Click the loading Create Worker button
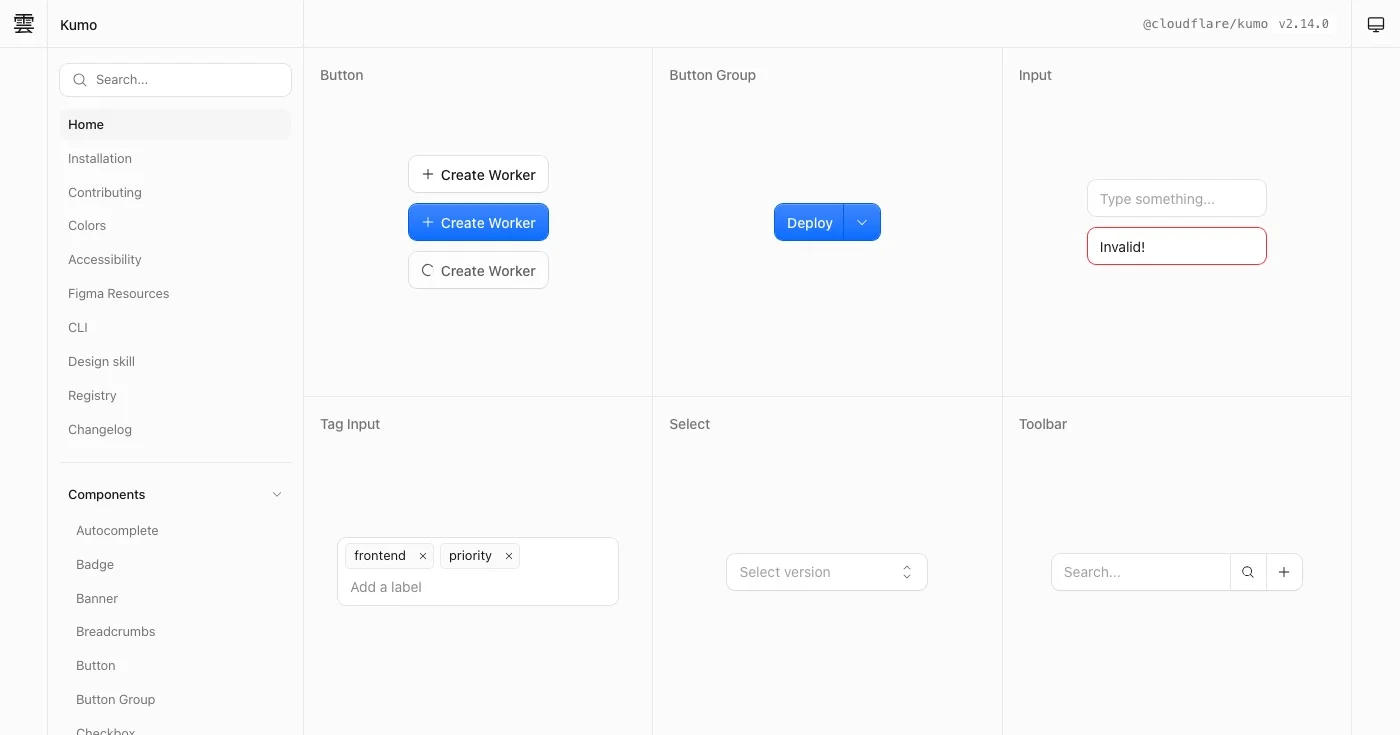The height and width of the screenshot is (735, 1400). click(478, 270)
